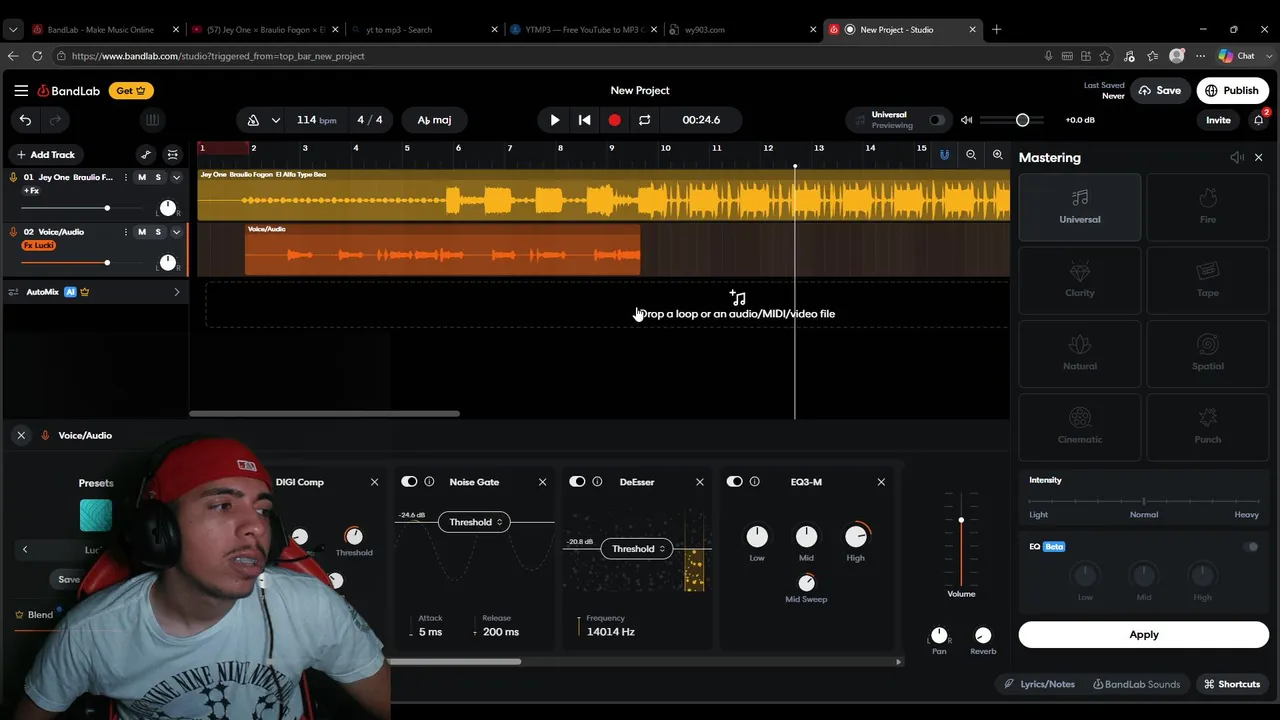This screenshot has width=1280, height=720.
Task: Open notifications bell
Action: 1259,120
